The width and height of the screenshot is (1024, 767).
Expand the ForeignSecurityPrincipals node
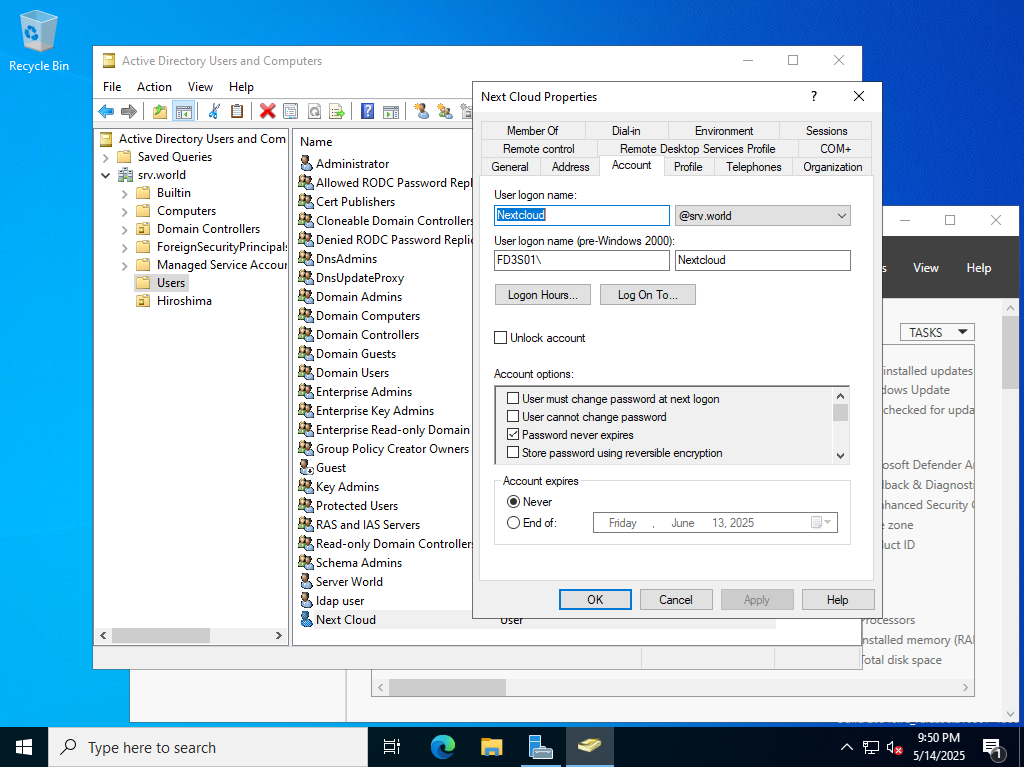coord(125,248)
